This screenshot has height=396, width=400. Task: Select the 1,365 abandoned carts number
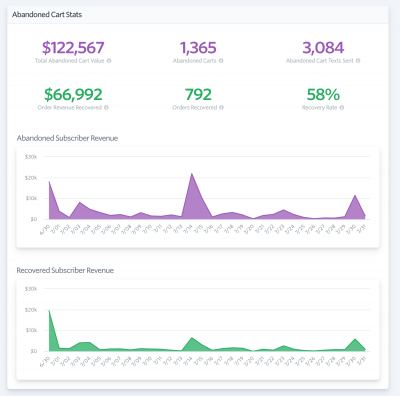pos(198,48)
